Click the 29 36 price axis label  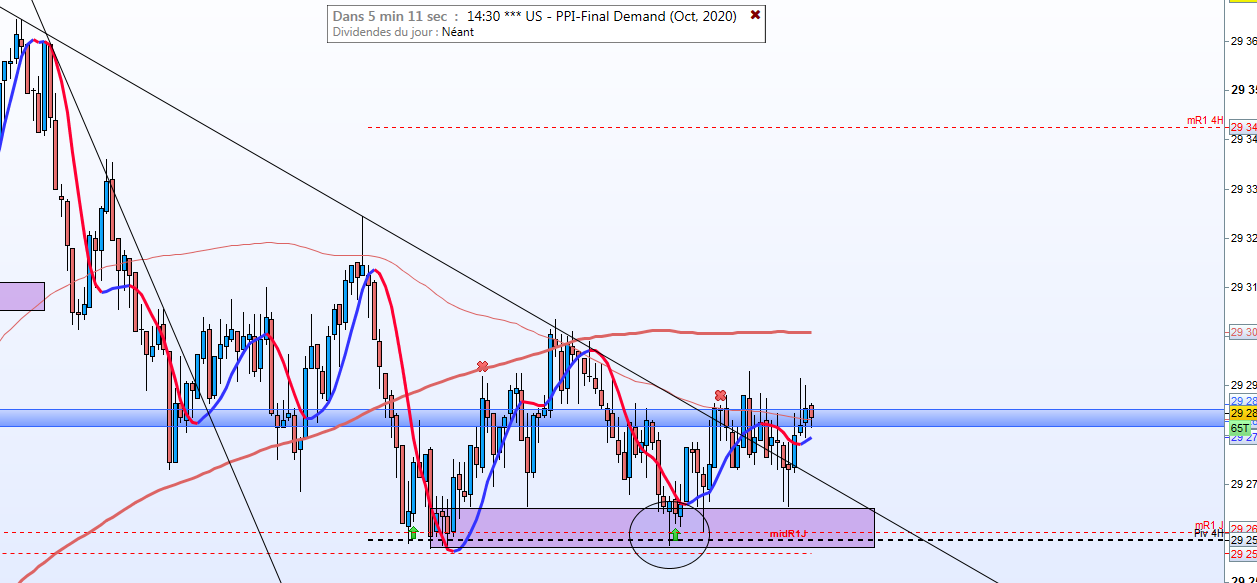(x=1244, y=41)
